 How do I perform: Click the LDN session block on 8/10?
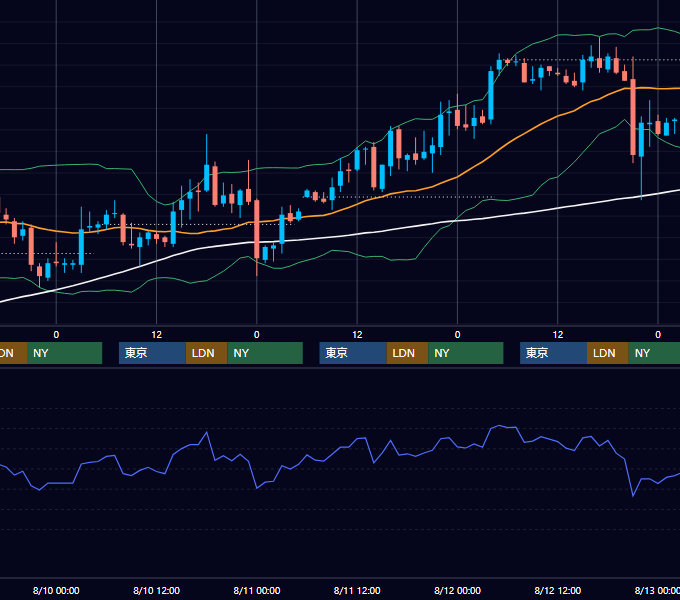tap(206, 353)
